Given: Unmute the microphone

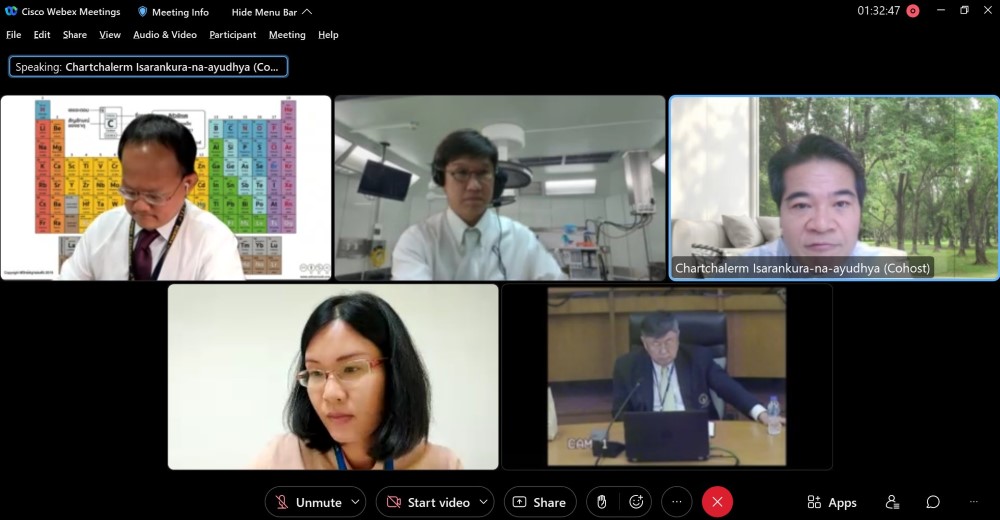Looking at the screenshot, I should point(309,502).
